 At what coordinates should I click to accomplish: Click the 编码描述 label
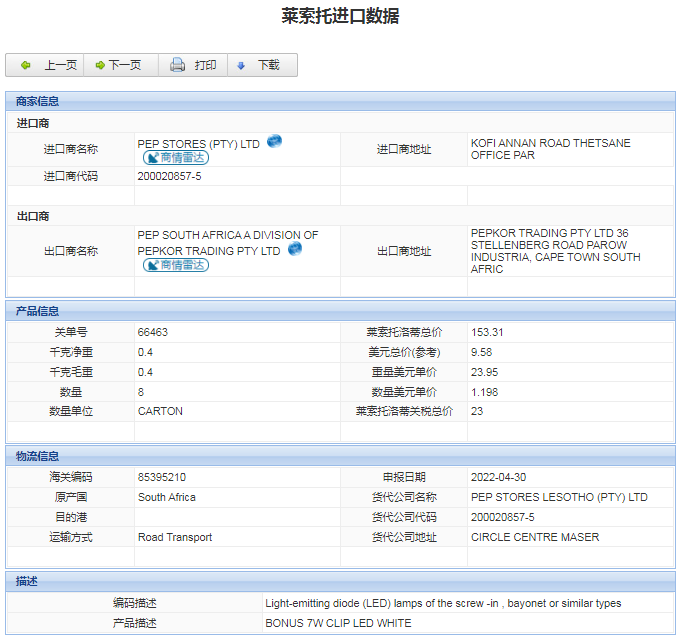(x=134, y=603)
